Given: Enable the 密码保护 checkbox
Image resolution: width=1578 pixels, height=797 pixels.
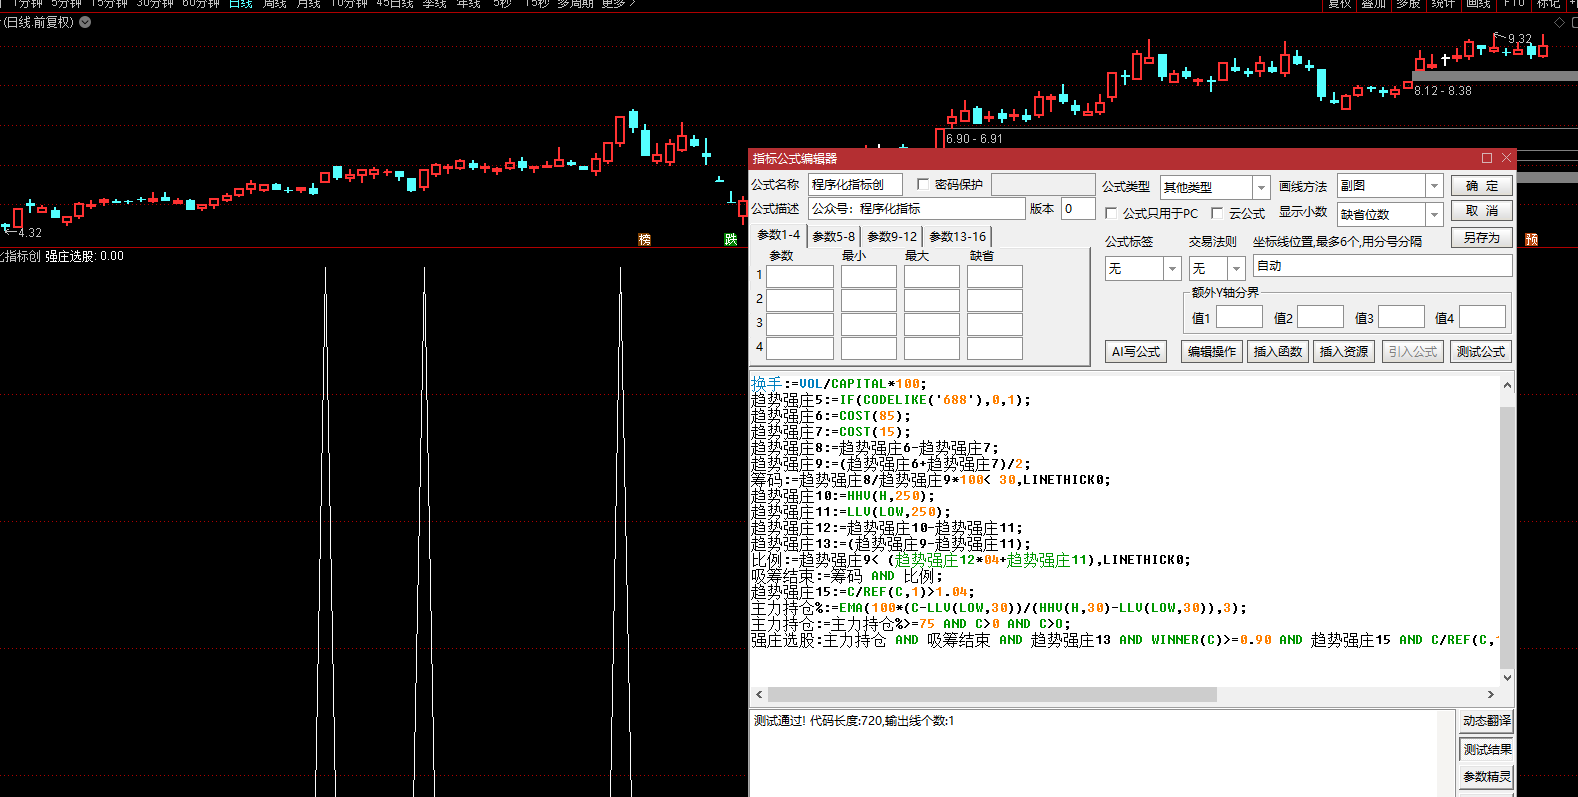Looking at the screenshot, I should (x=923, y=185).
